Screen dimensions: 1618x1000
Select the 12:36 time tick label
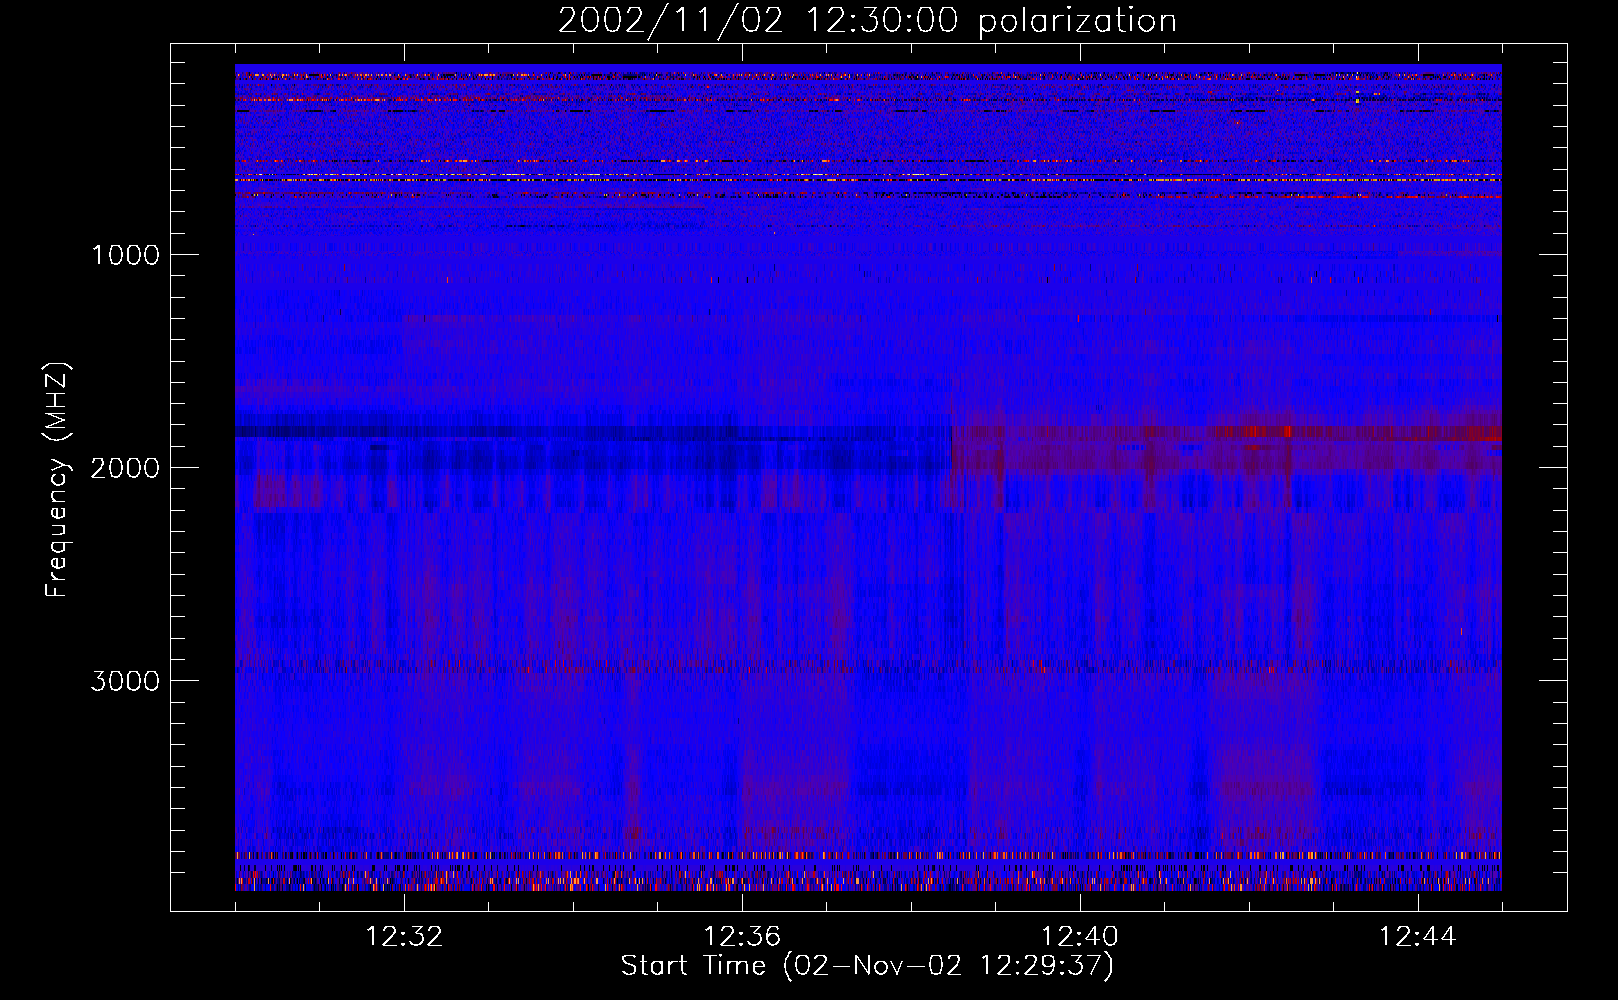[742, 937]
